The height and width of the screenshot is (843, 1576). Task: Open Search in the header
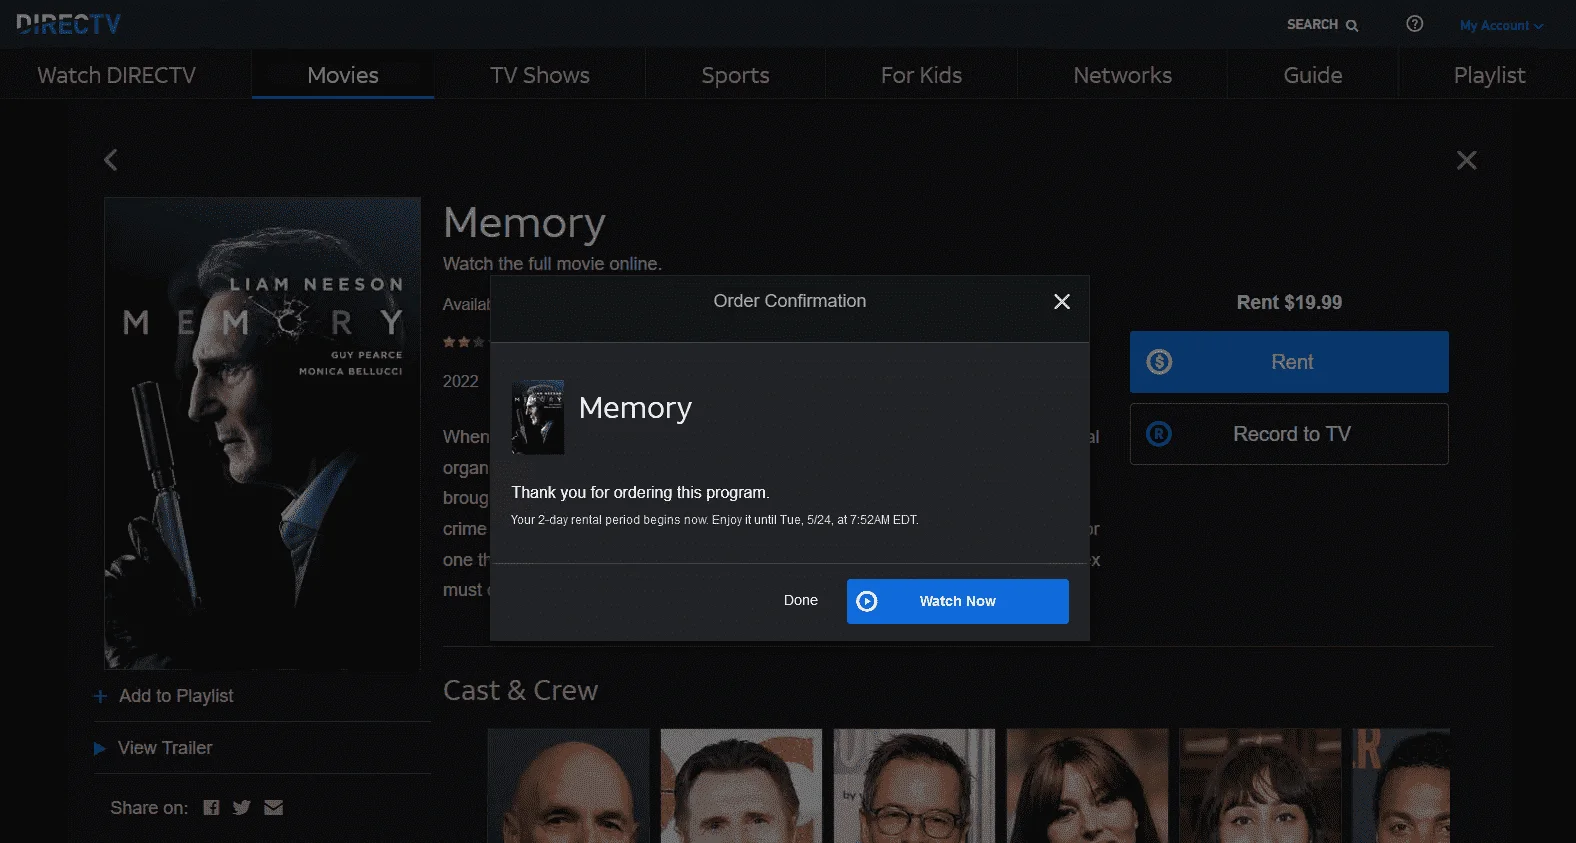point(1321,25)
